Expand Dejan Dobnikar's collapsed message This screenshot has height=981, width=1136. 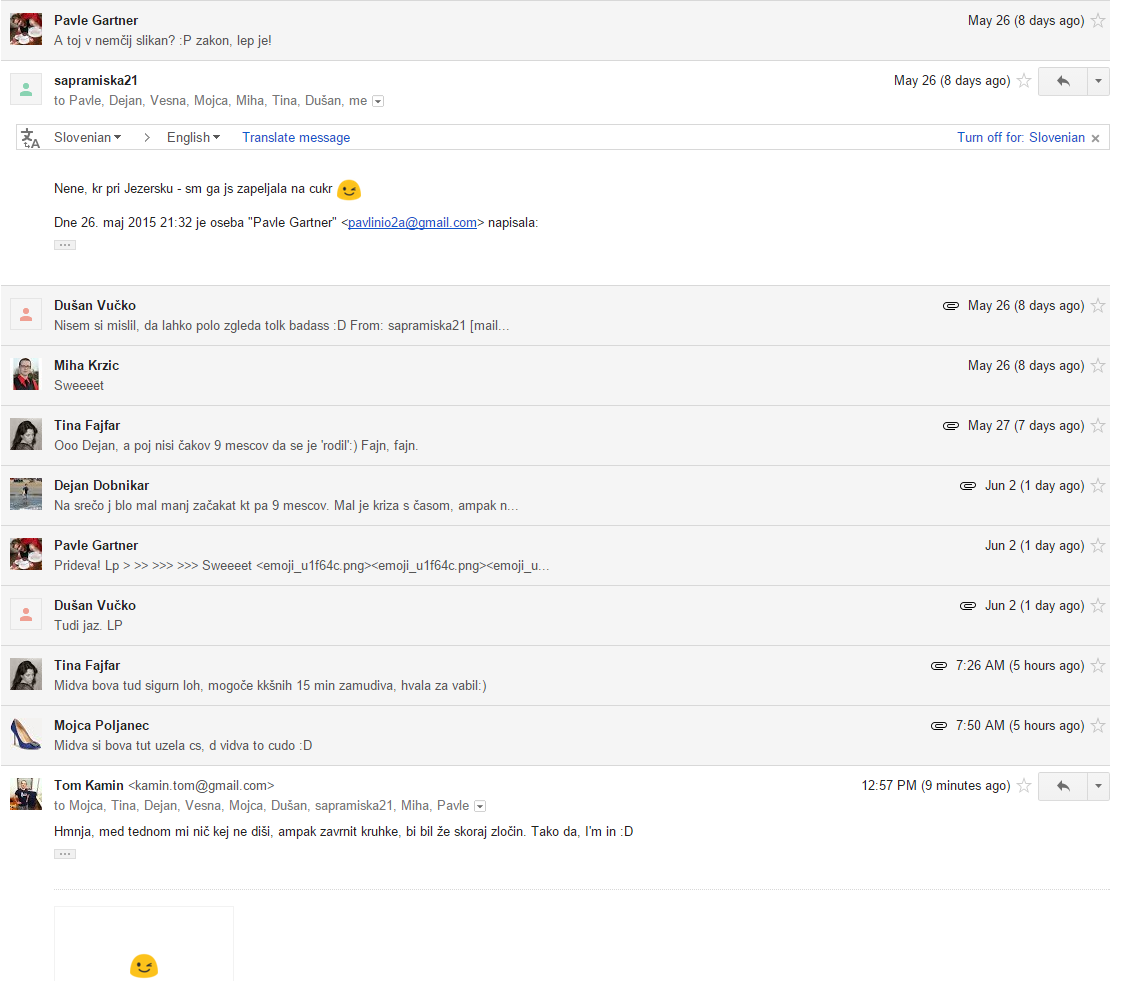tap(555, 496)
